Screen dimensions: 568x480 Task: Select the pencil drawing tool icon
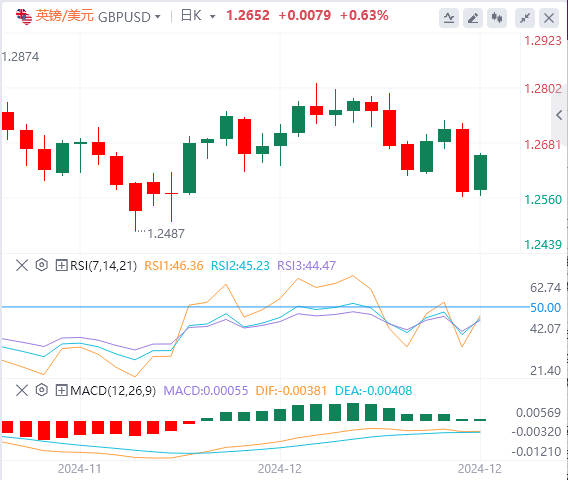click(473, 18)
